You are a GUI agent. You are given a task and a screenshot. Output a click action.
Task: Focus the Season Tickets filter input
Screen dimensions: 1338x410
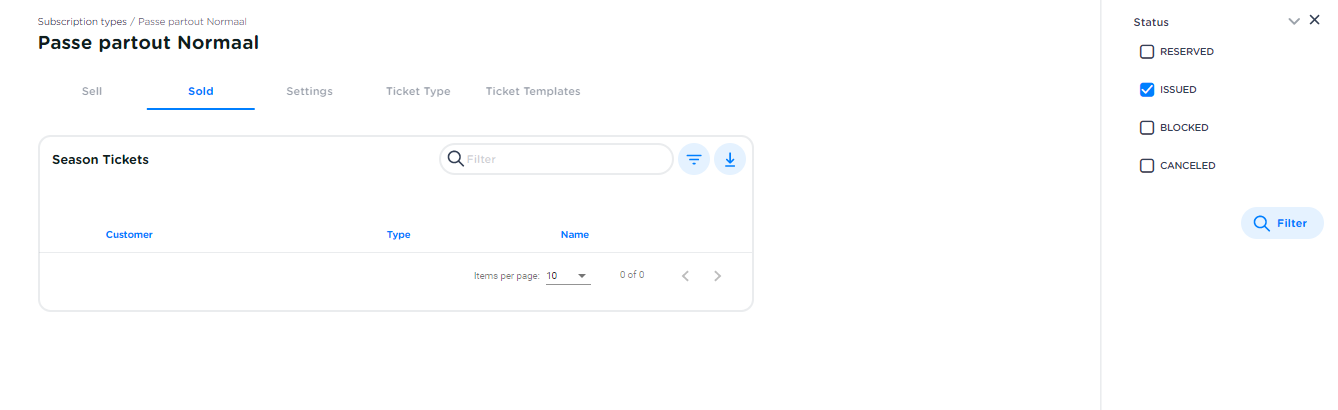tap(565, 159)
